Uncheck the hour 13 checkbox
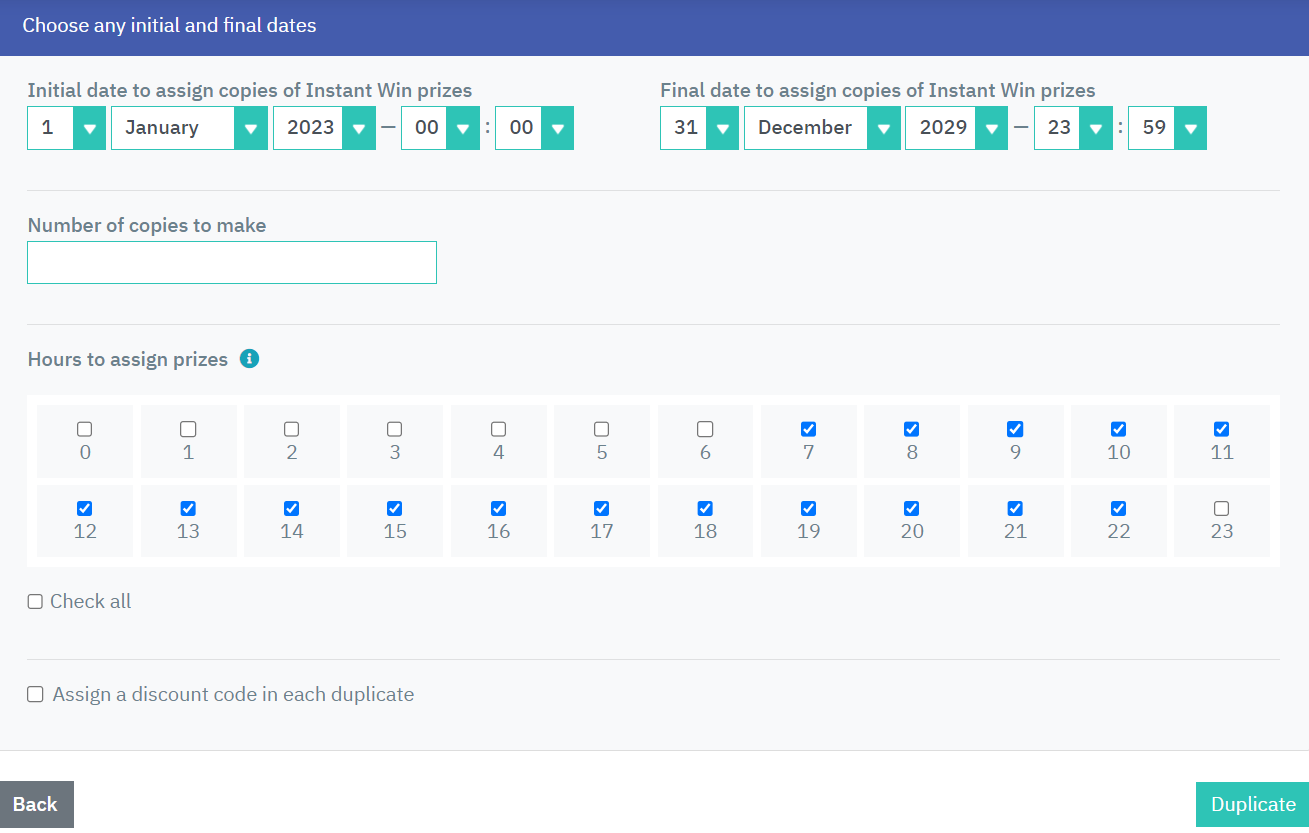Viewport: 1309px width, 833px height. click(188, 508)
